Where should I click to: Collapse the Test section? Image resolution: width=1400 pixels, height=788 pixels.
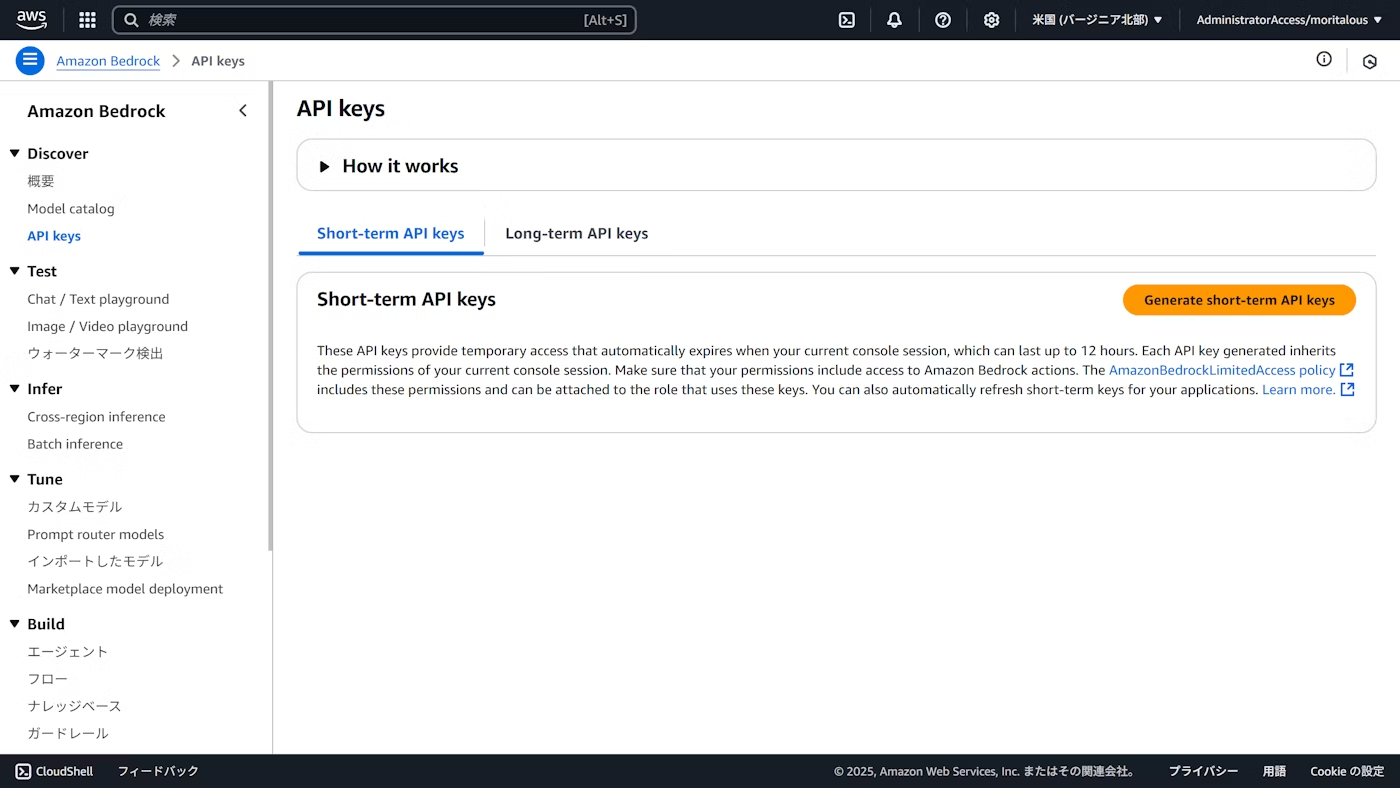(x=15, y=271)
